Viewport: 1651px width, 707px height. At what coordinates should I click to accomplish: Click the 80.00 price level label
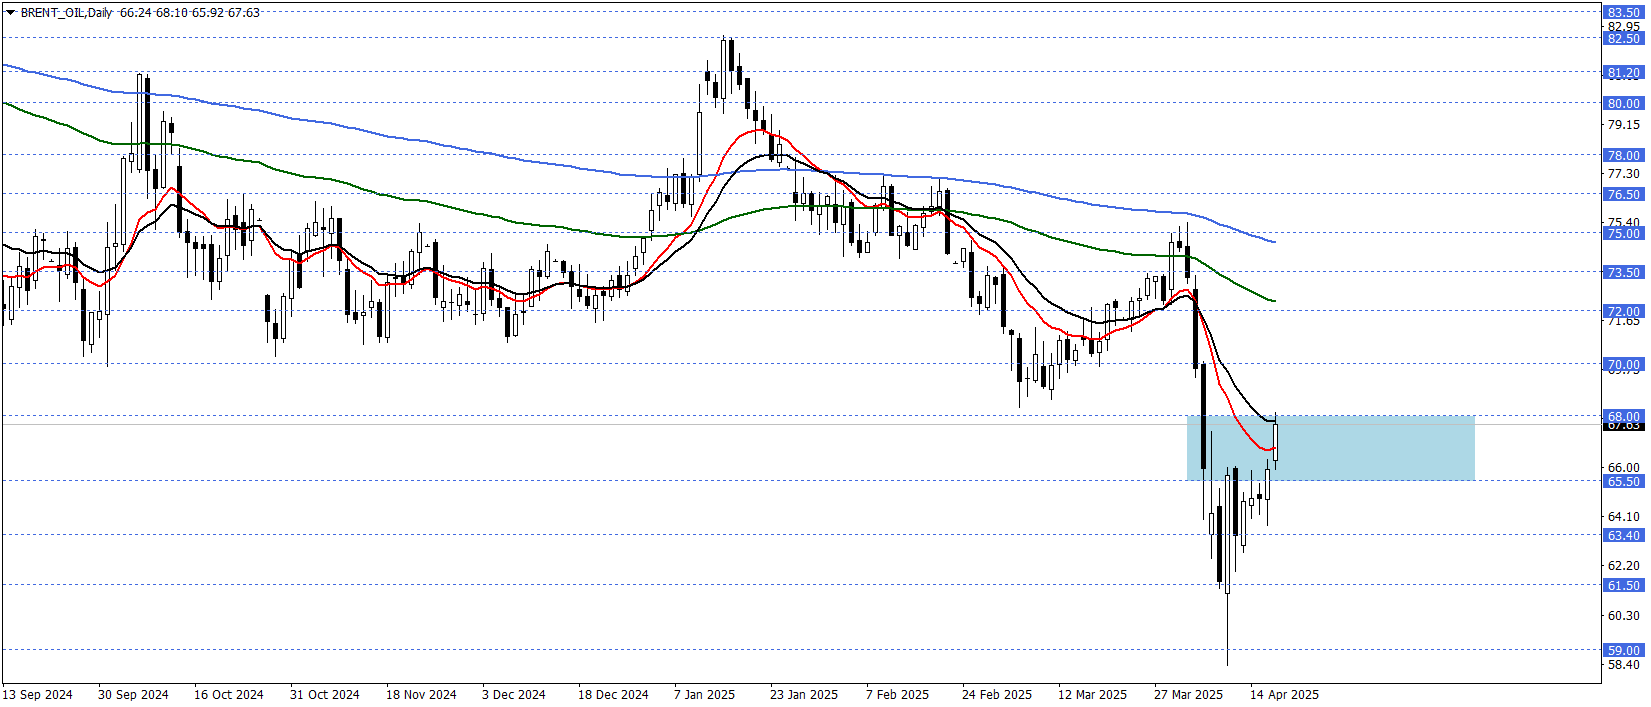(x=1623, y=103)
